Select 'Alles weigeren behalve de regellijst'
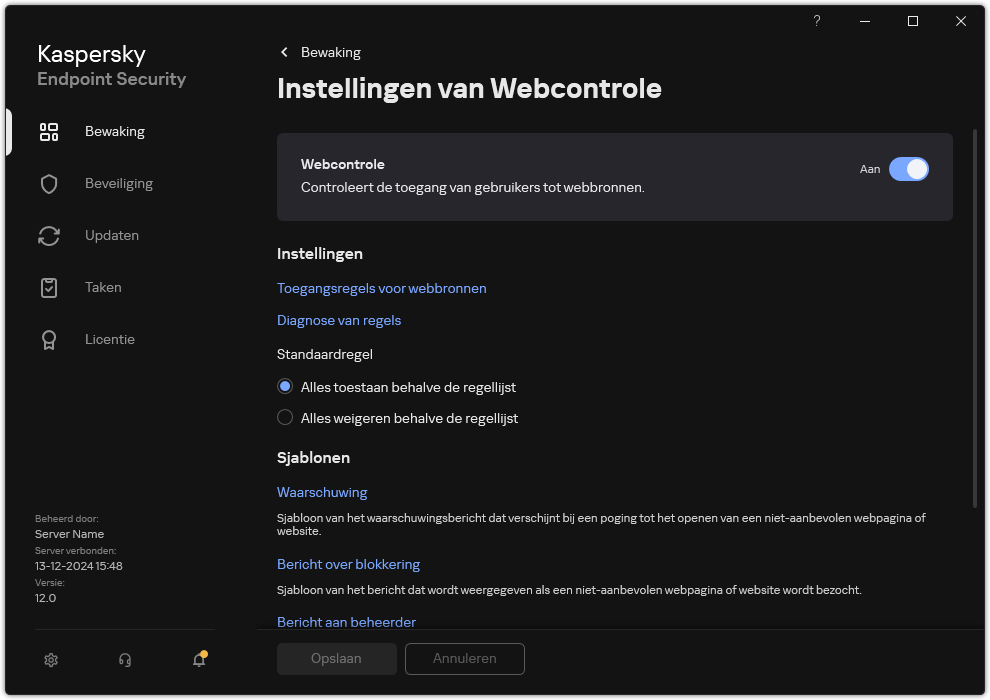This screenshot has width=990, height=700. (285, 417)
